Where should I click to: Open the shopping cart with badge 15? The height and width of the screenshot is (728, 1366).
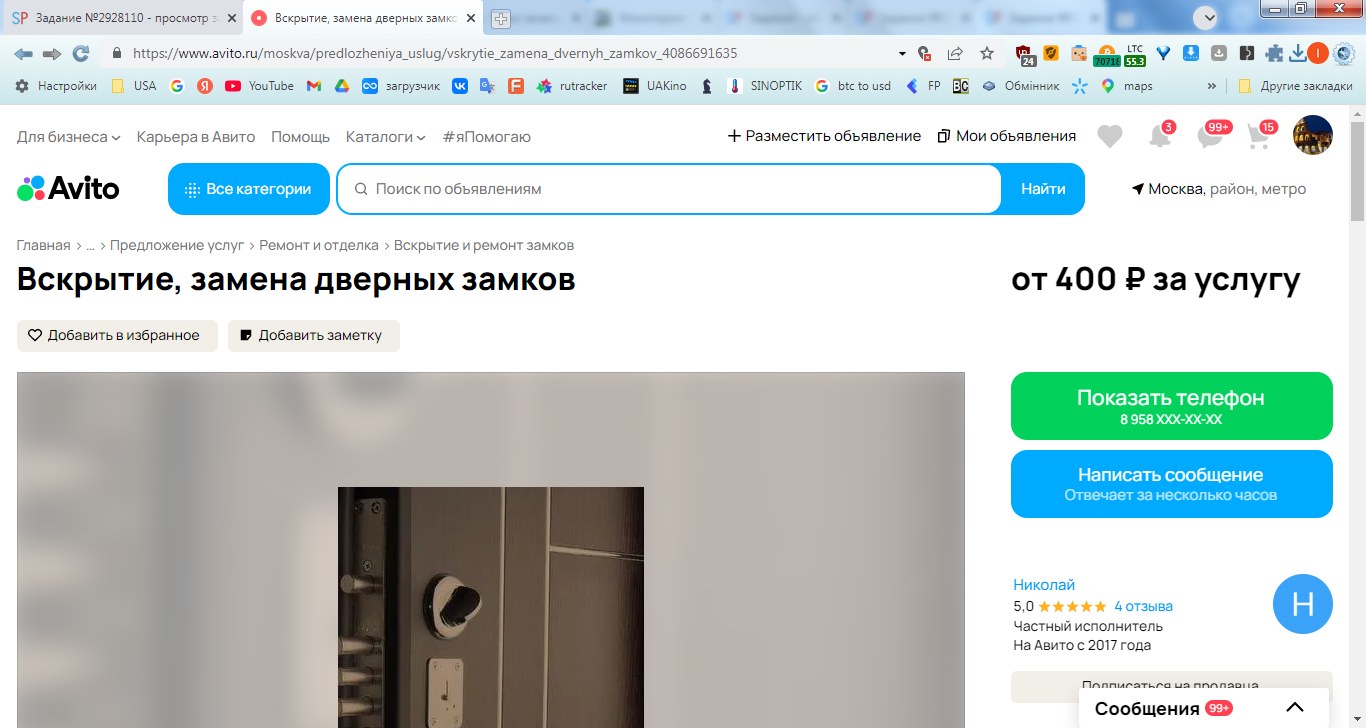click(1261, 135)
